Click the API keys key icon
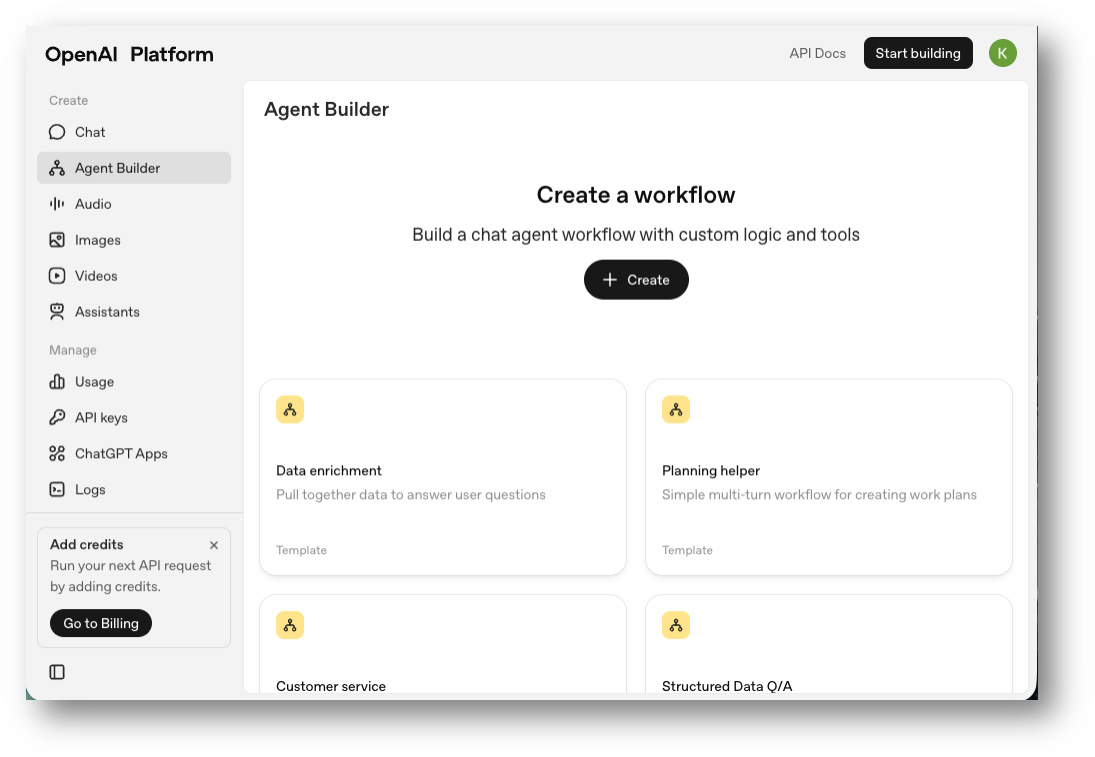This screenshot has height=757, width=1095. (x=57, y=418)
